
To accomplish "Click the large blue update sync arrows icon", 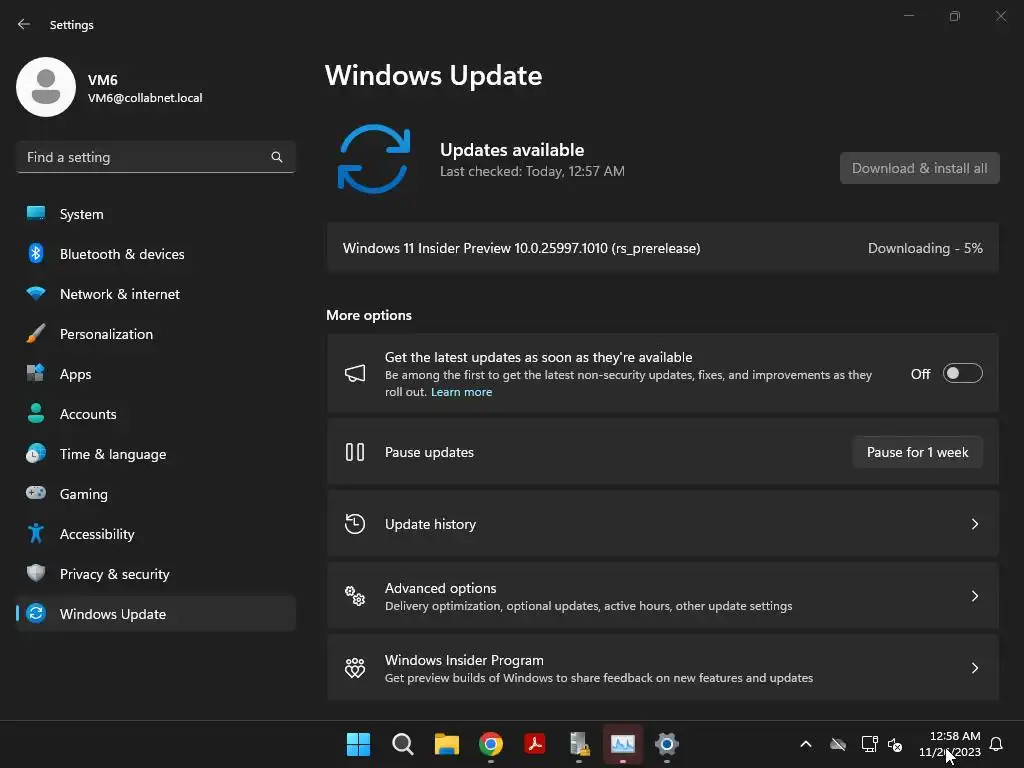I will pos(374,159).
